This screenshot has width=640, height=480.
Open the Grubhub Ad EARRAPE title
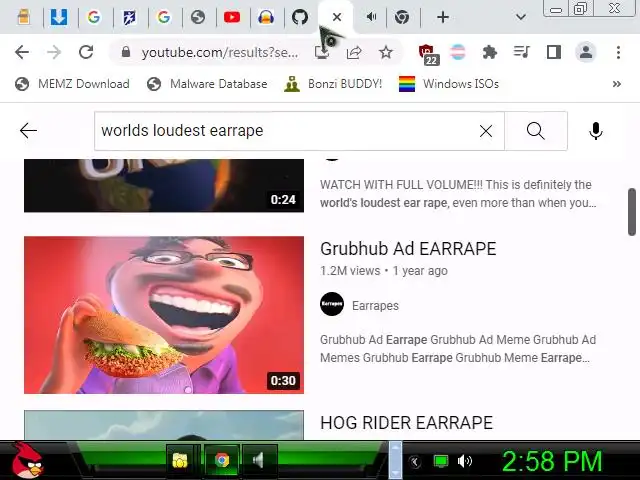pyautogui.click(x=408, y=249)
